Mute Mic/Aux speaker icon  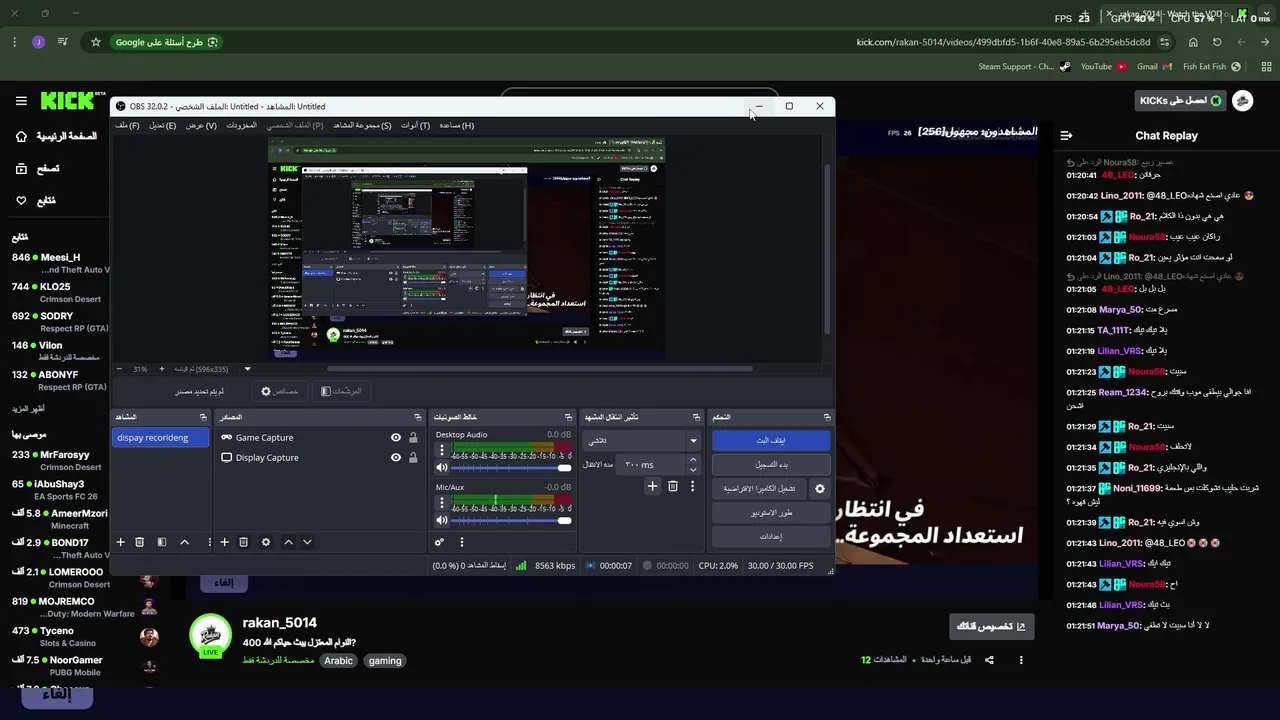pyautogui.click(x=442, y=520)
